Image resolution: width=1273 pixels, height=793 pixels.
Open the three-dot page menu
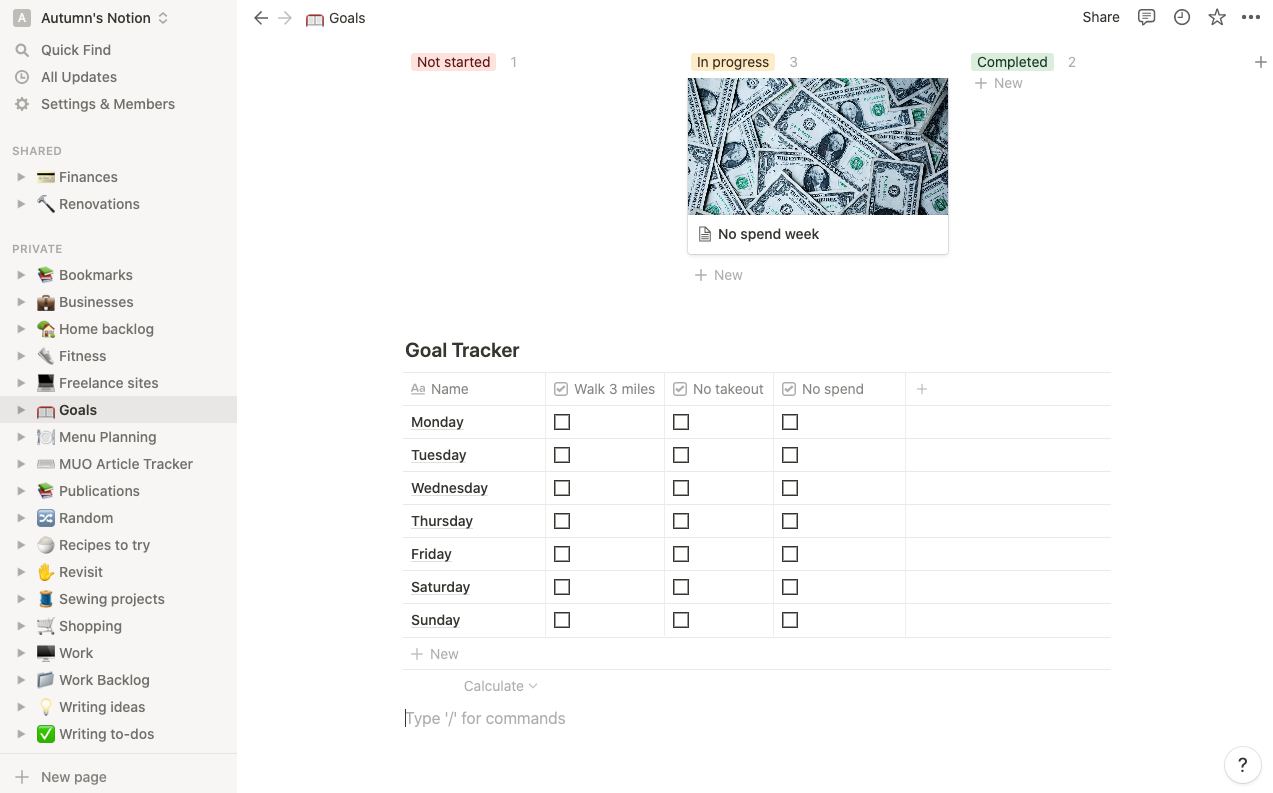[1251, 17]
